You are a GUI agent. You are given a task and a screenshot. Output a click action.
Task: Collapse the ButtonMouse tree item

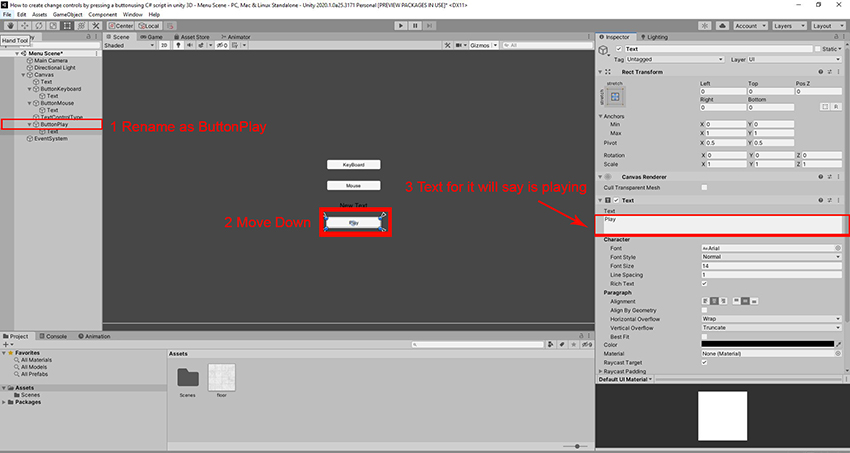click(29, 103)
